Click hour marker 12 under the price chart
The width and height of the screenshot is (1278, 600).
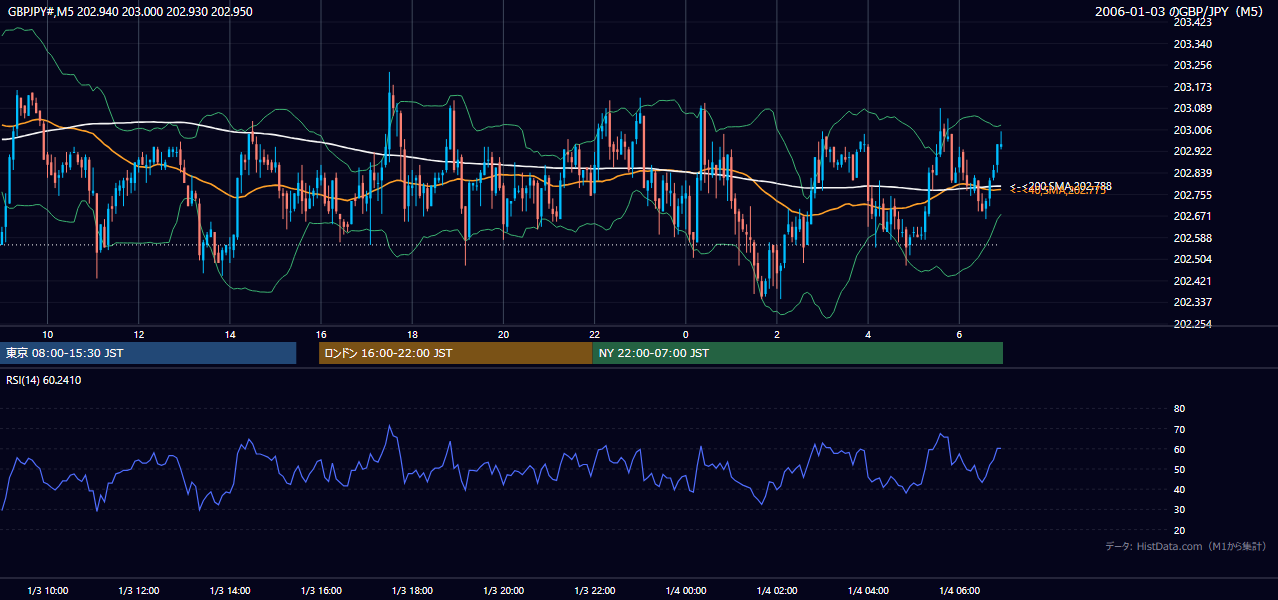tap(138, 334)
